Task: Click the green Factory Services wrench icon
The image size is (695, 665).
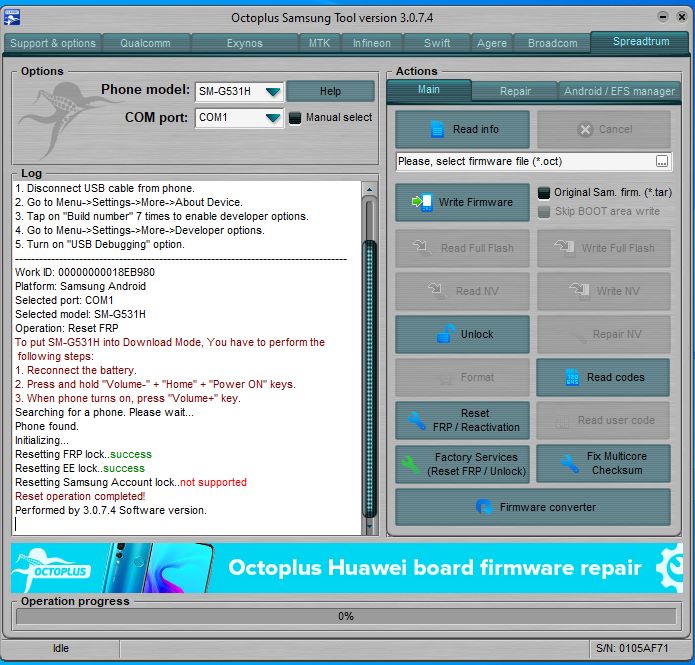Action: pos(410,464)
